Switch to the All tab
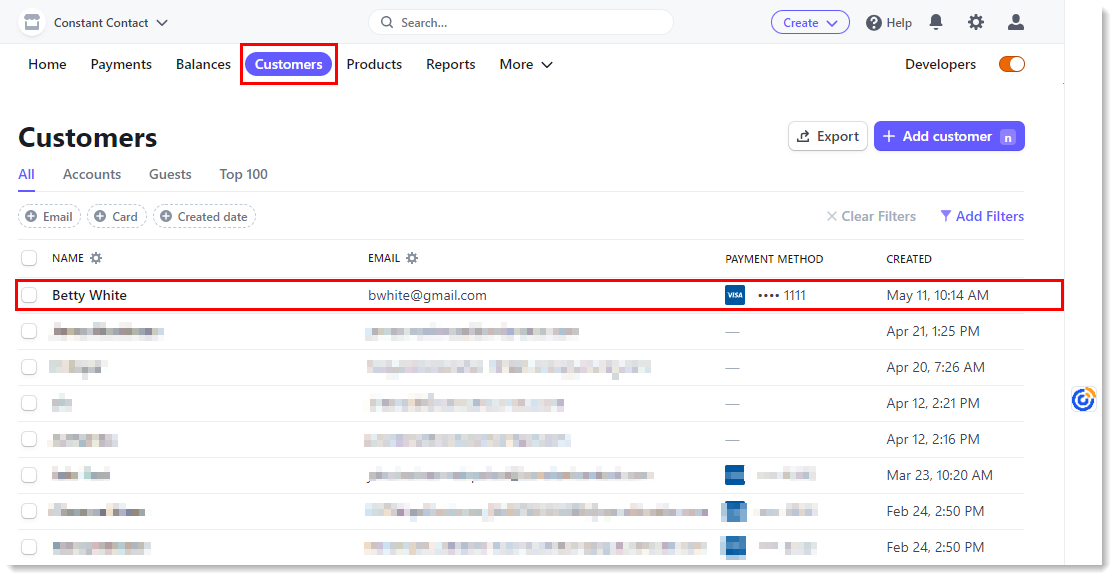Image resolution: width=1117 pixels, height=580 pixels. (x=26, y=174)
